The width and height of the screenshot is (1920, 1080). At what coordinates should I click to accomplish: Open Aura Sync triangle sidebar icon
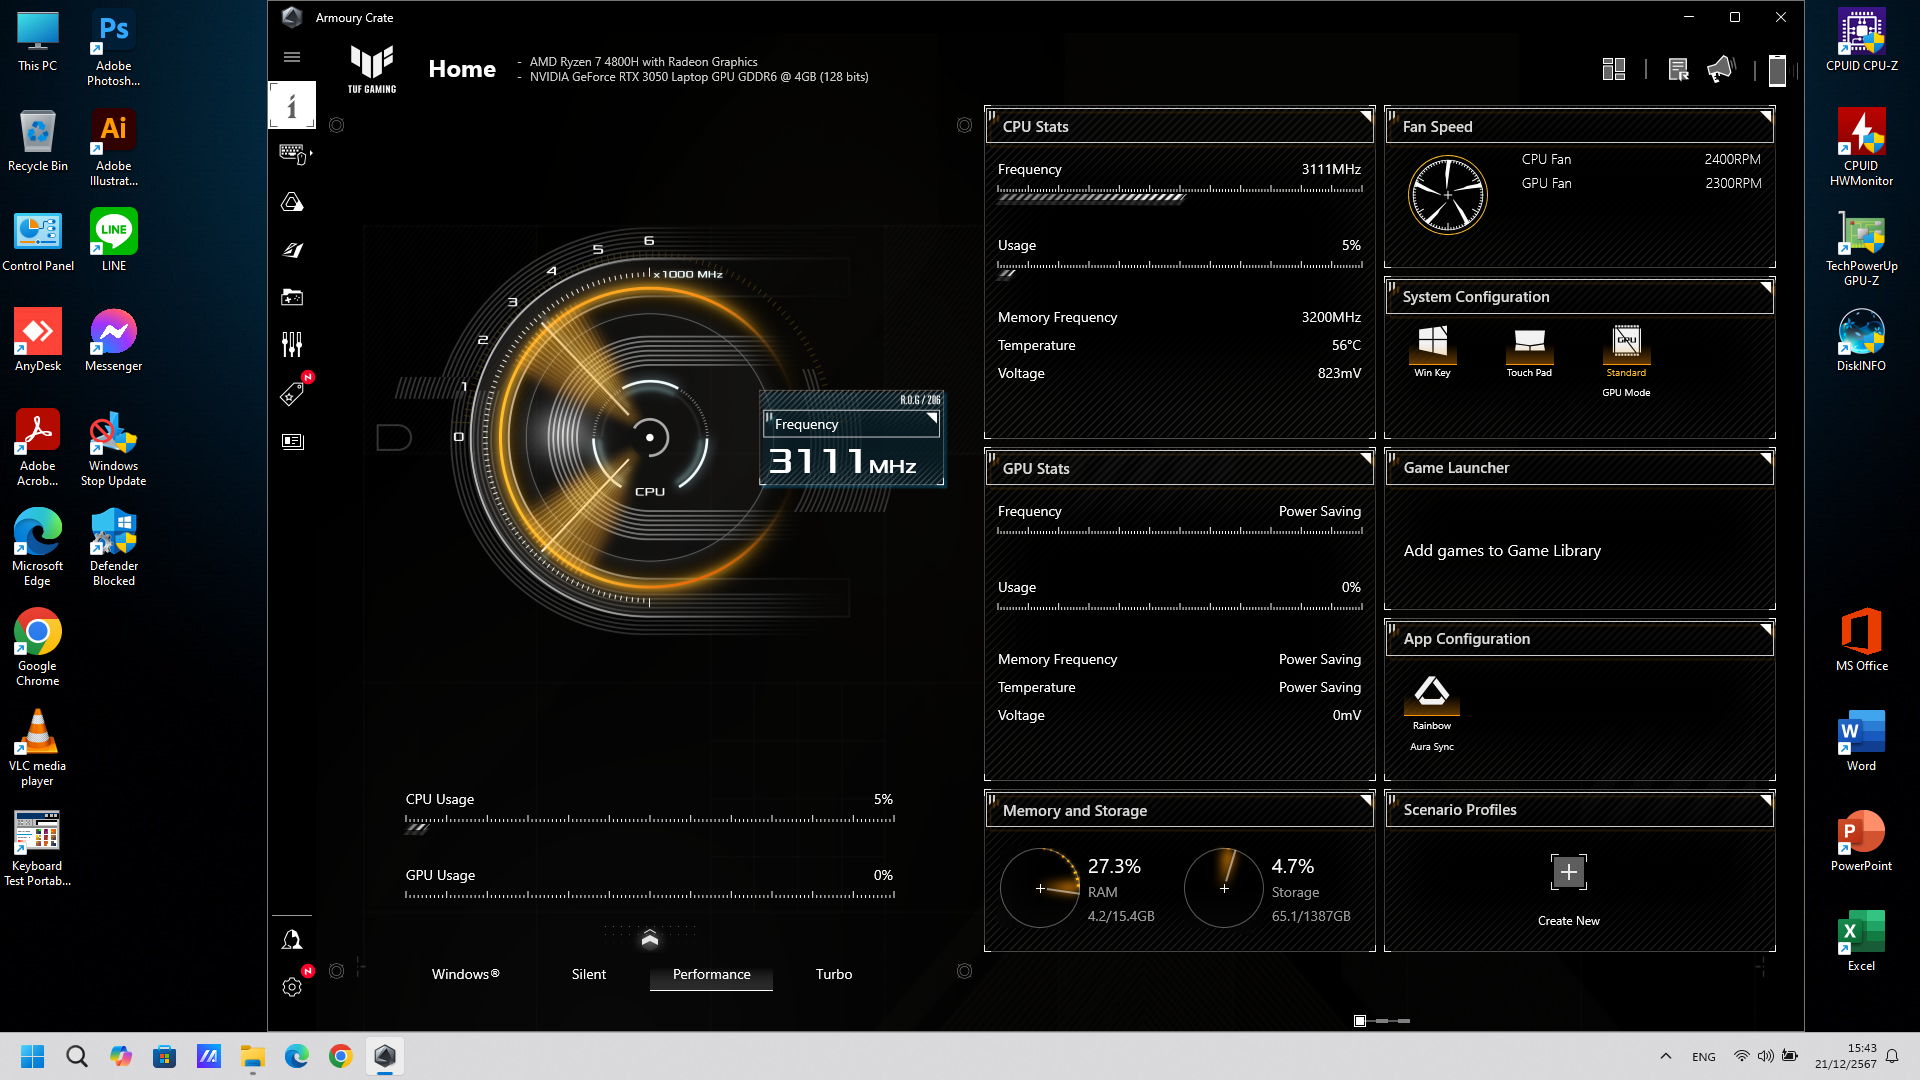click(292, 202)
